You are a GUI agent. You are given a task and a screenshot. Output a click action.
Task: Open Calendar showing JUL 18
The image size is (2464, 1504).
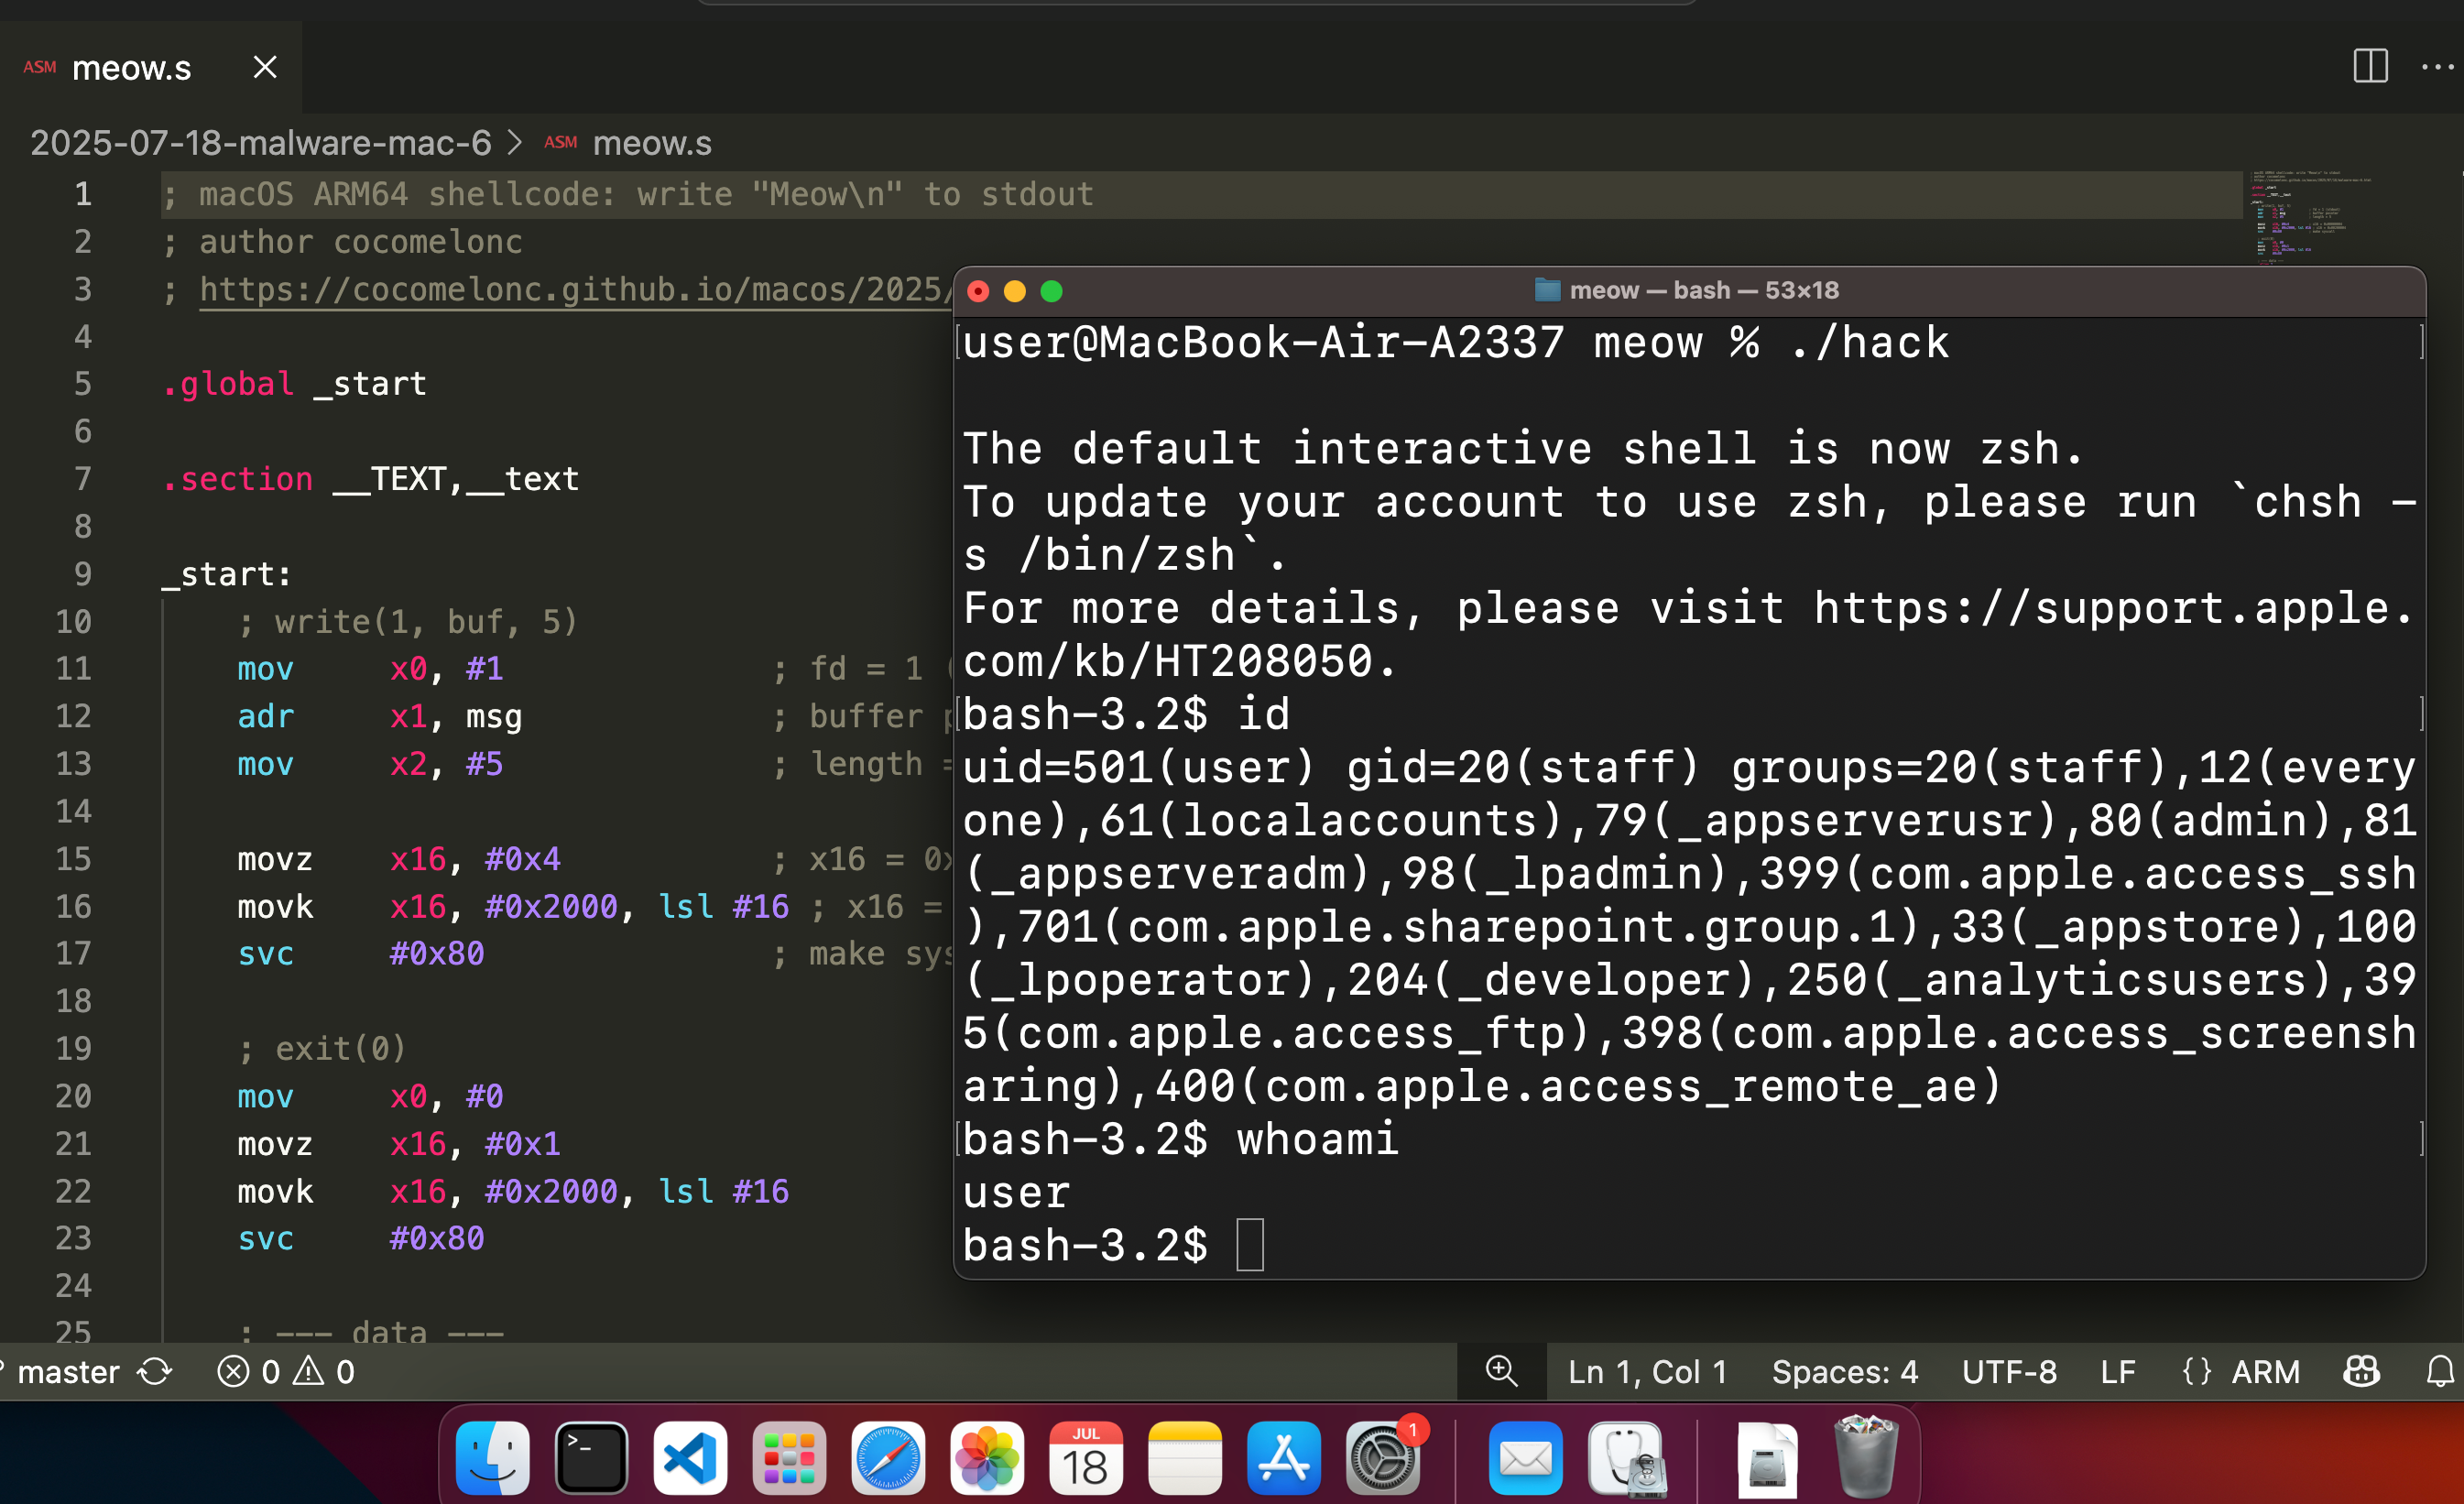click(x=1086, y=1458)
